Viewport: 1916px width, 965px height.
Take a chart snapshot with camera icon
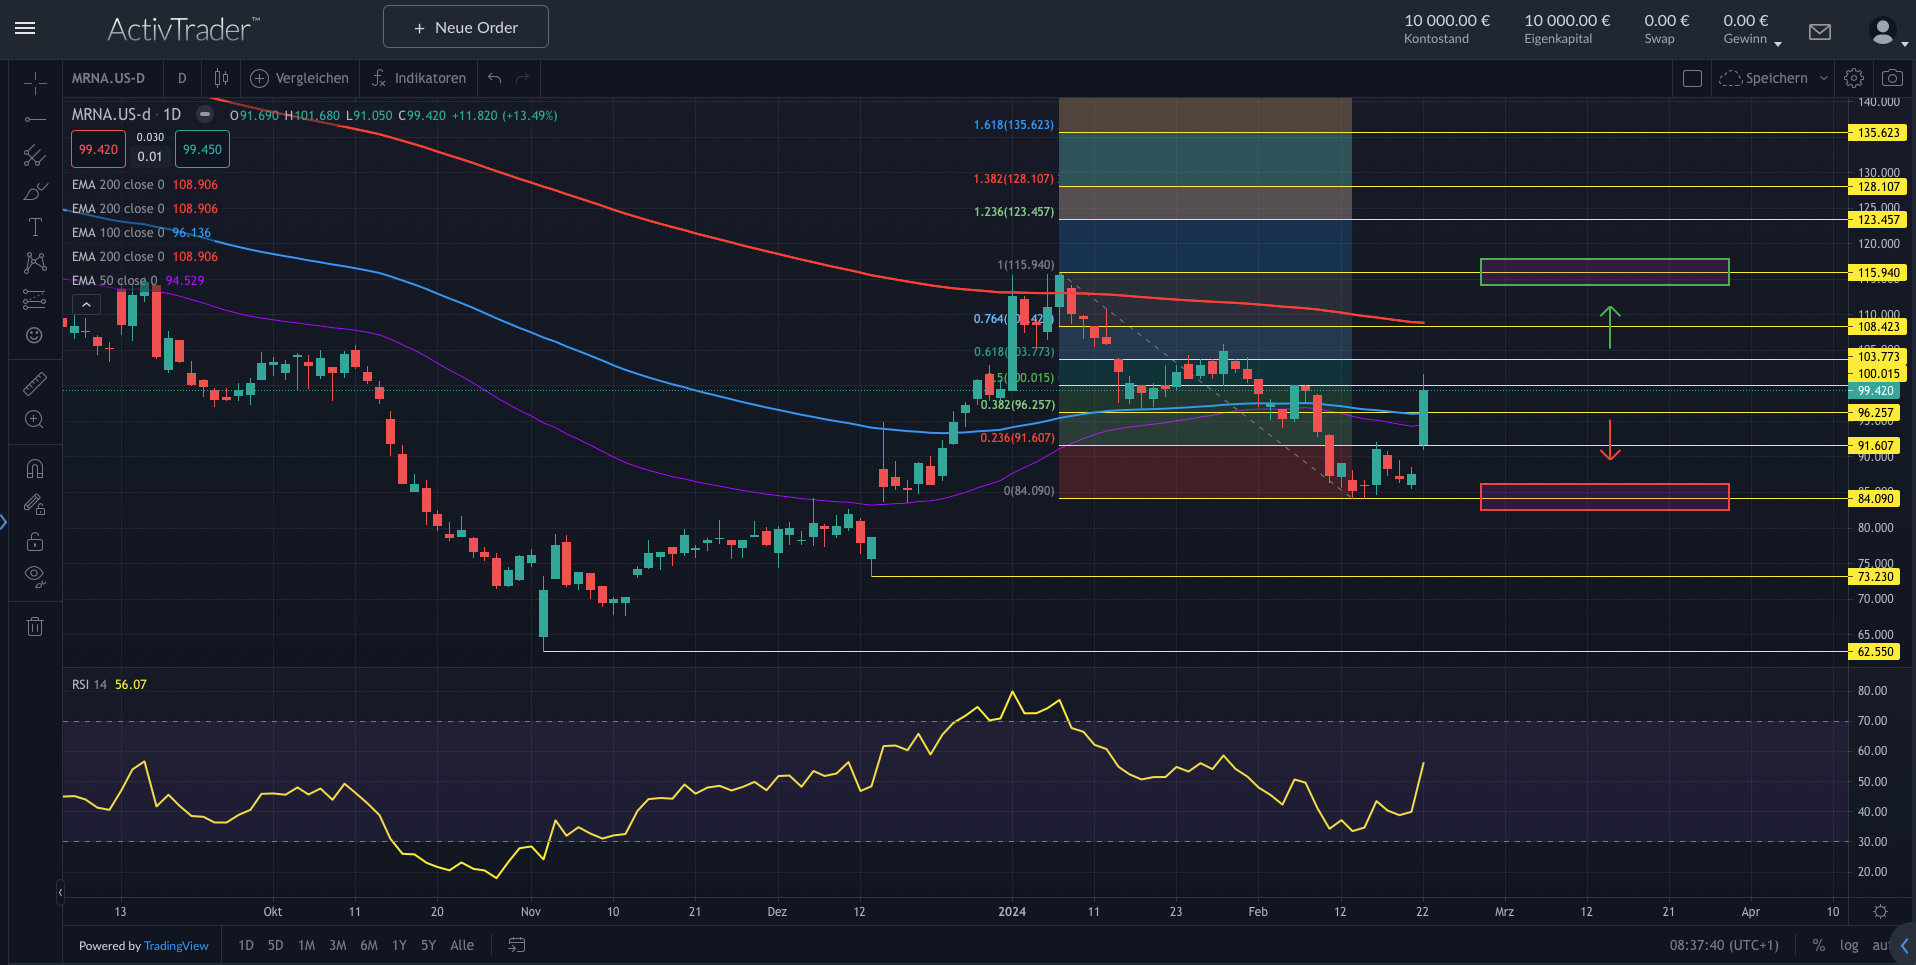pos(1892,78)
